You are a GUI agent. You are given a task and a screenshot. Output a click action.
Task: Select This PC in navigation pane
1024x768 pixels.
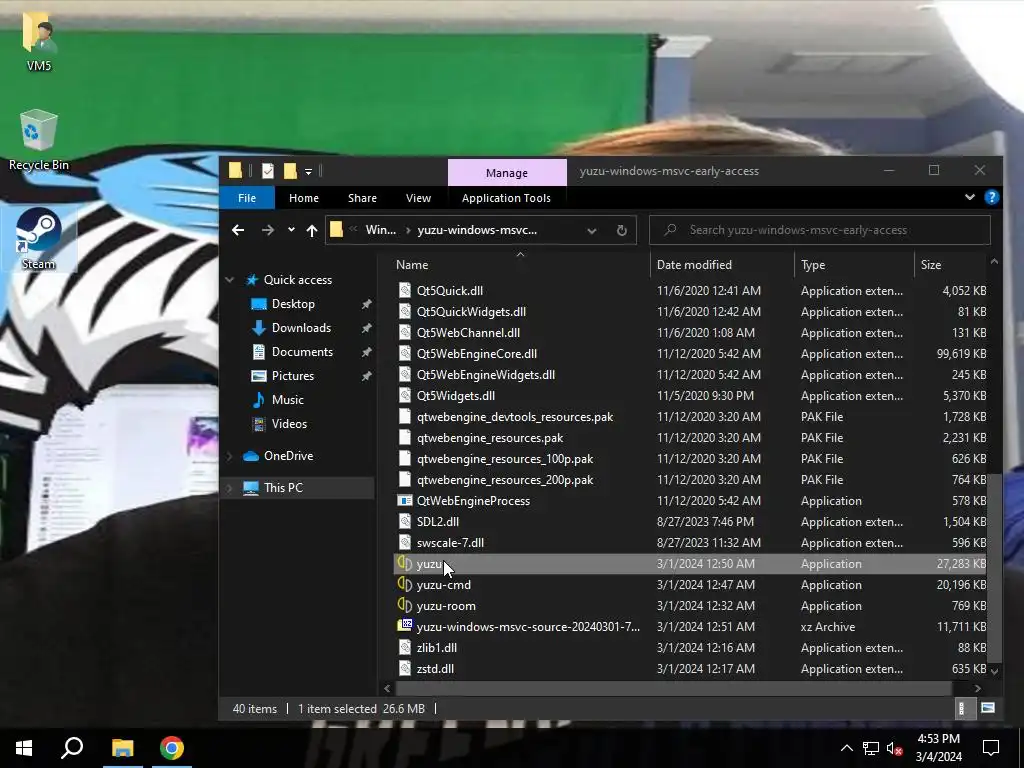283,488
